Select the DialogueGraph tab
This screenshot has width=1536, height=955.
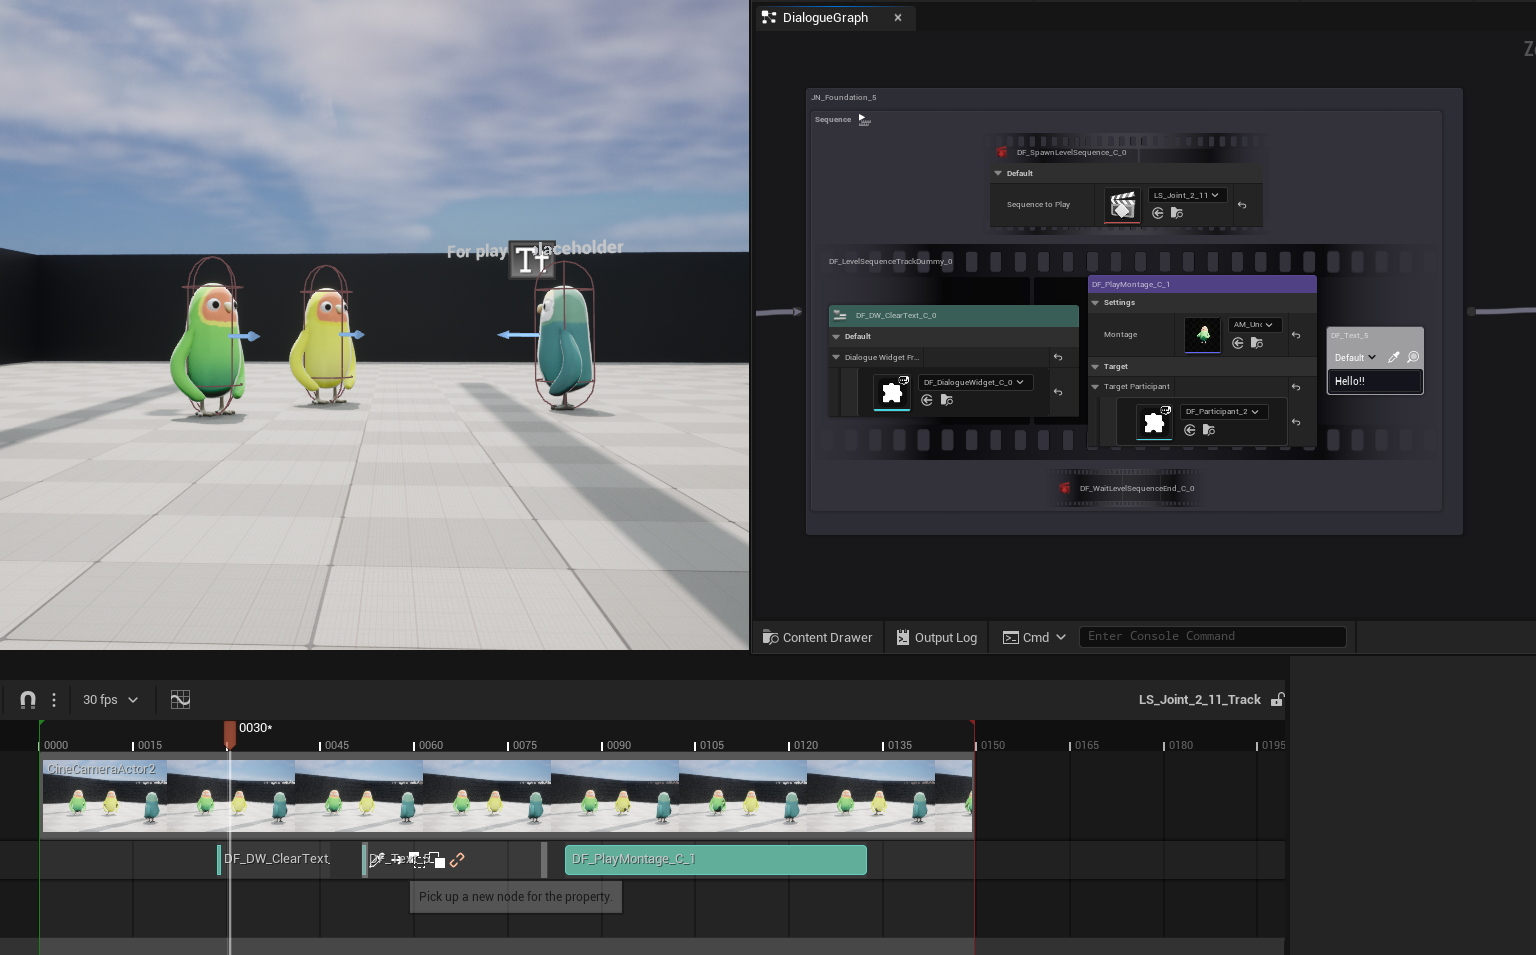[x=824, y=18]
